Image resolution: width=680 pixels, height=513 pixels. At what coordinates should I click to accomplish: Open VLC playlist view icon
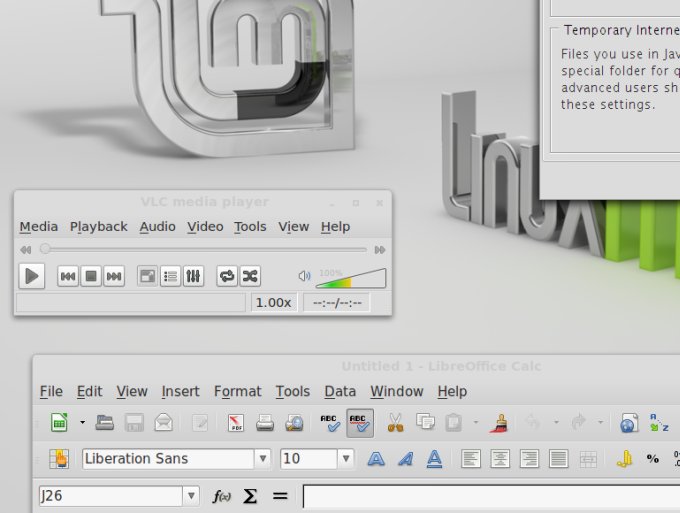click(x=171, y=276)
